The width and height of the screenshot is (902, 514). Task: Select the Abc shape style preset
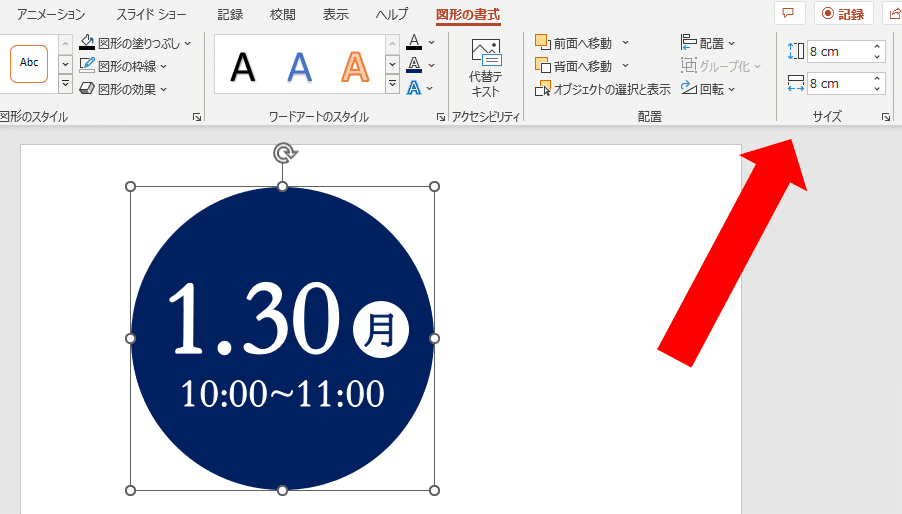(x=29, y=63)
